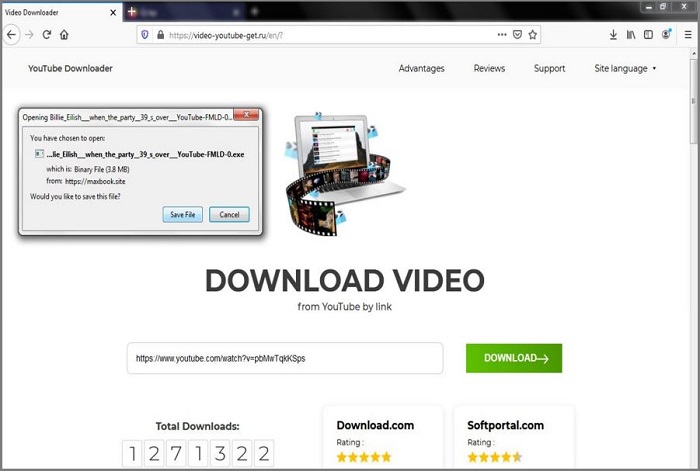Cancel the file download dialog
Screen dimensions: 700x471
pos(229,214)
